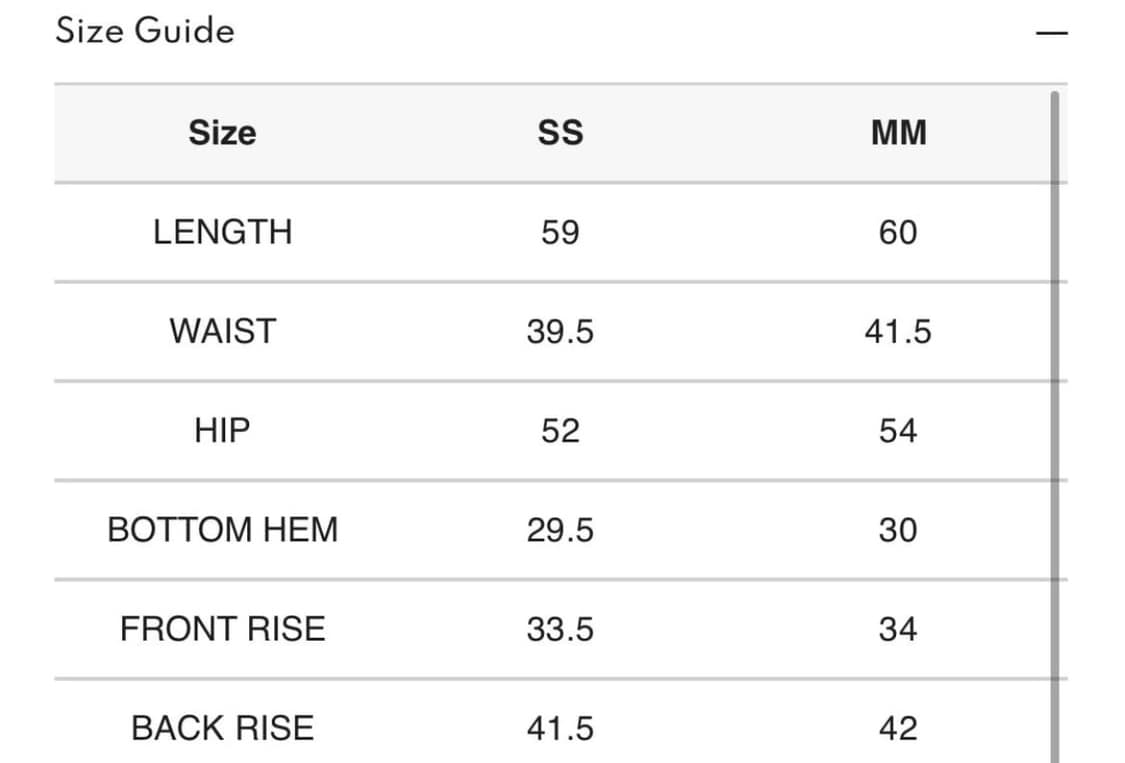Click the BACK RISE row label
1125x763 pixels.
pyautogui.click(x=222, y=728)
